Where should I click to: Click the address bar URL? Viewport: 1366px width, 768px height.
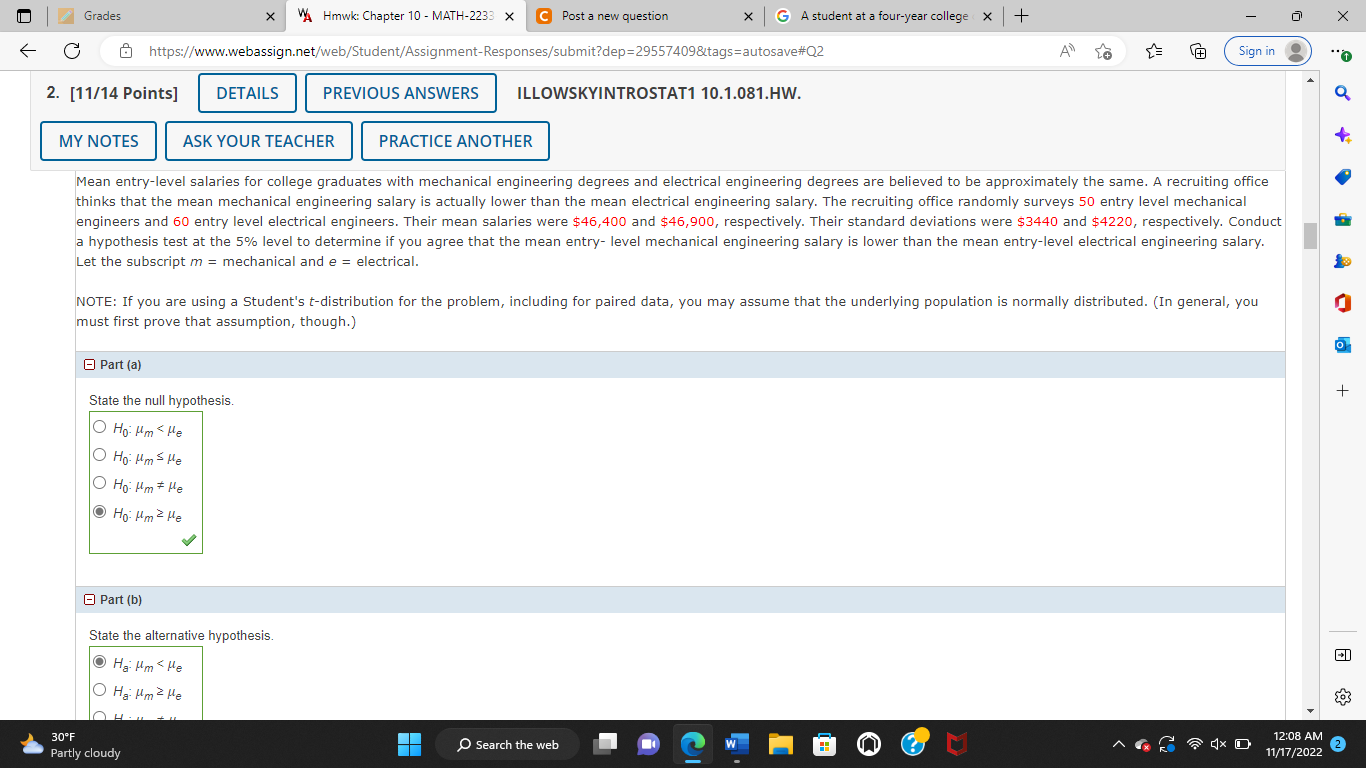point(486,51)
